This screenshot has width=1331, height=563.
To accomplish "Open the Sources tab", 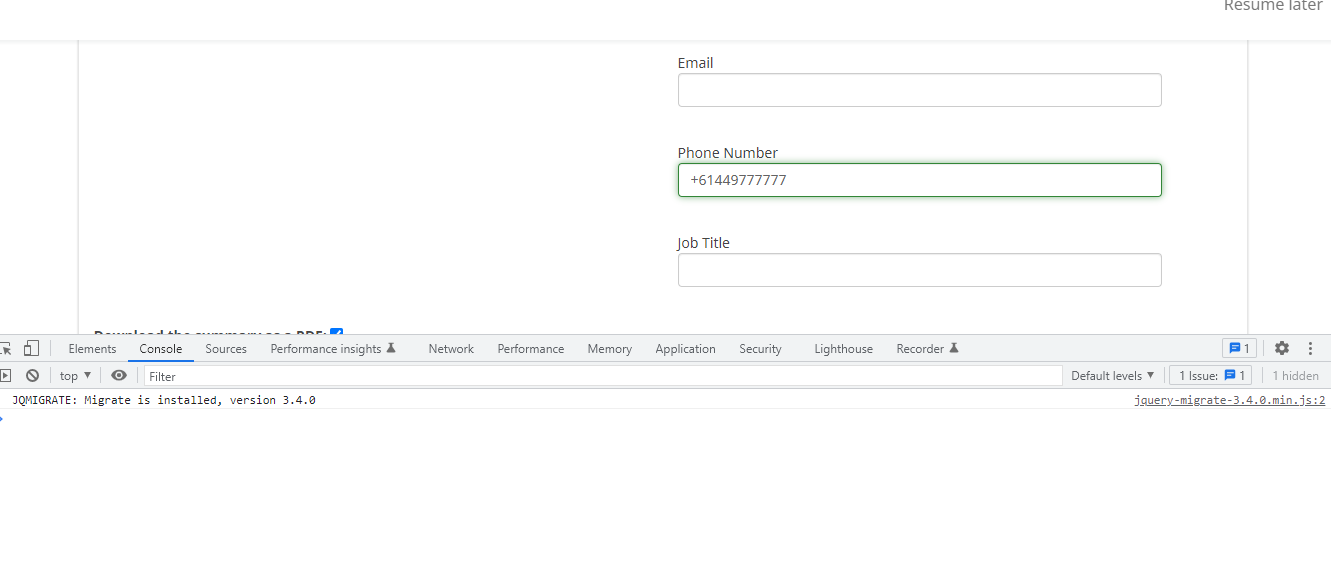I will click(226, 349).
